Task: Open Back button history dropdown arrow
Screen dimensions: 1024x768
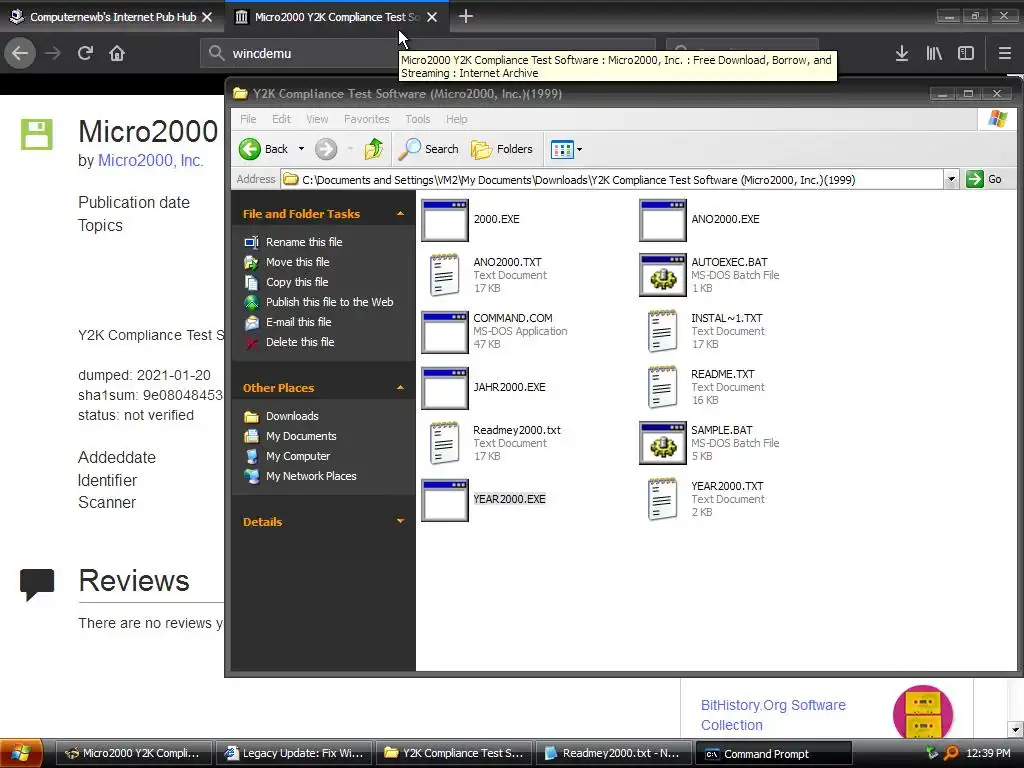Action: (301, 149)
